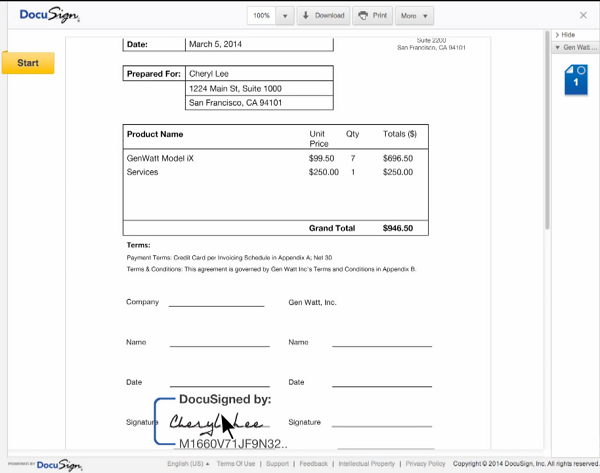Image resolution: width=600 pixels, height=473 pixels.
Task: Open the Privacy Policy link
Action: 425,464
